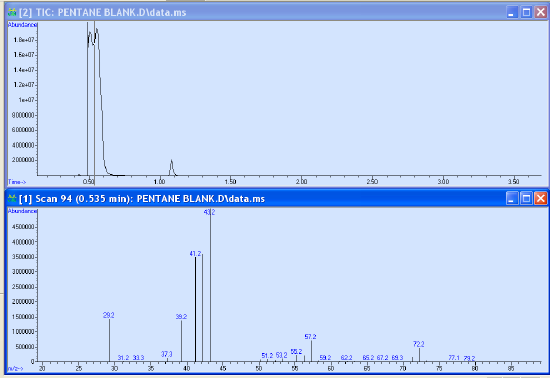Click the 33.3 peak label
Screen dimensions: 550x378
tap(139, 358)
